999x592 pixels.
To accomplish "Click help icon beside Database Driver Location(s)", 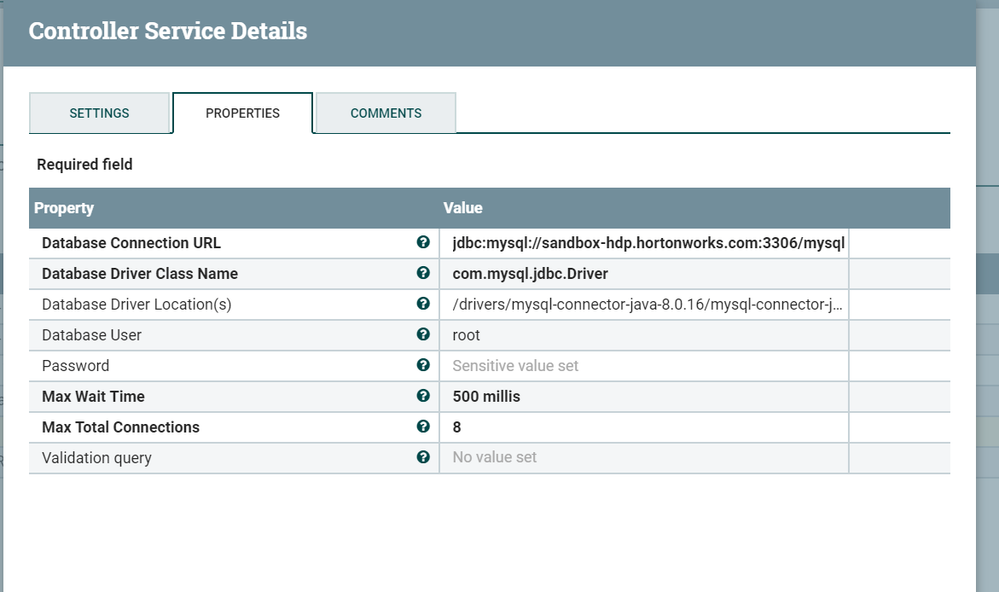I will click(424, 304).
